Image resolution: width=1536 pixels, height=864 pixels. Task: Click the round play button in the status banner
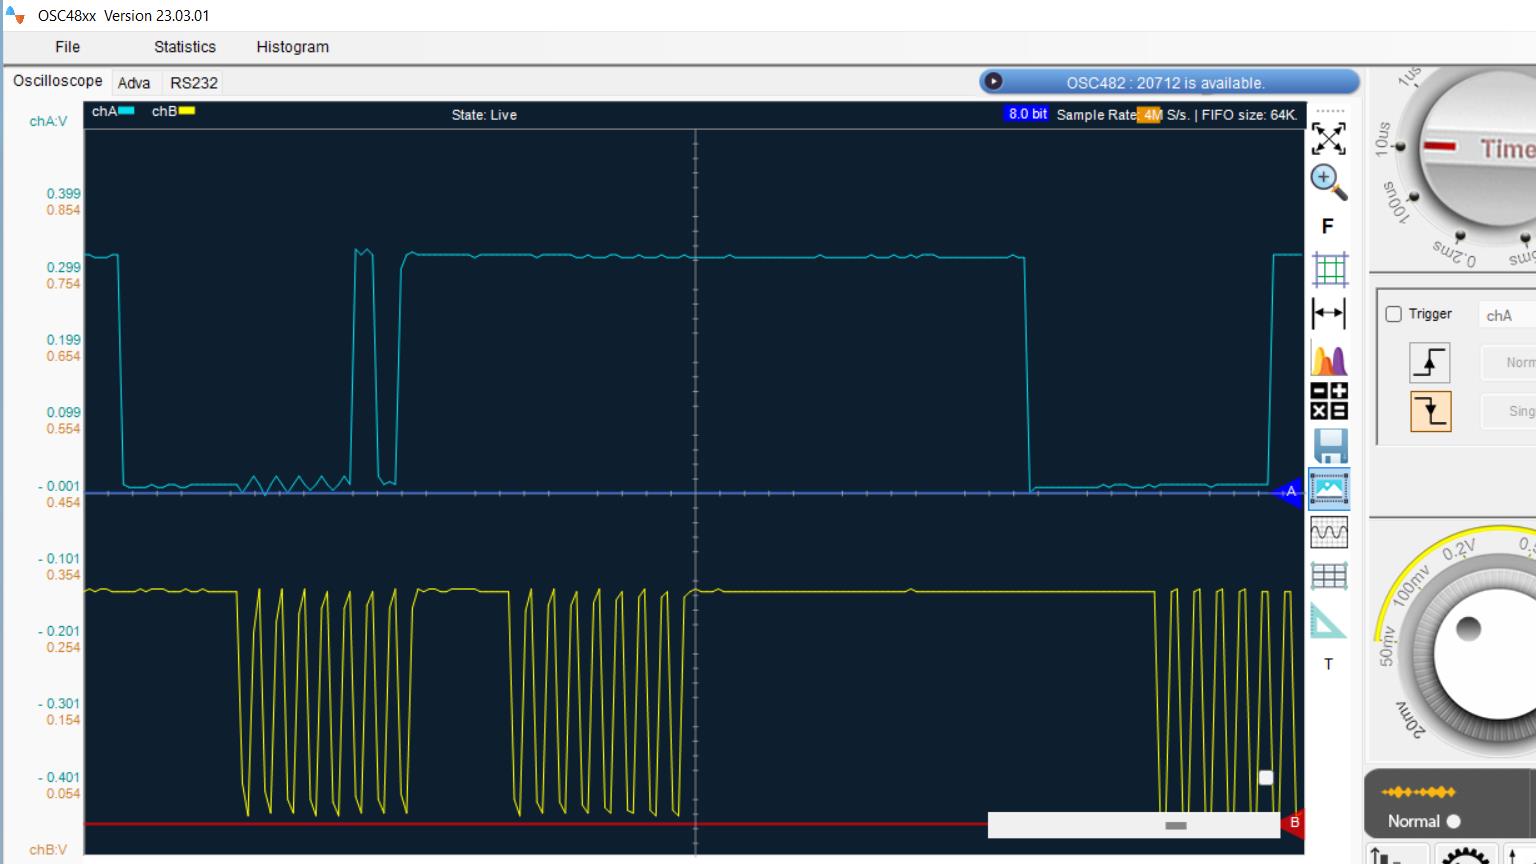993,82
